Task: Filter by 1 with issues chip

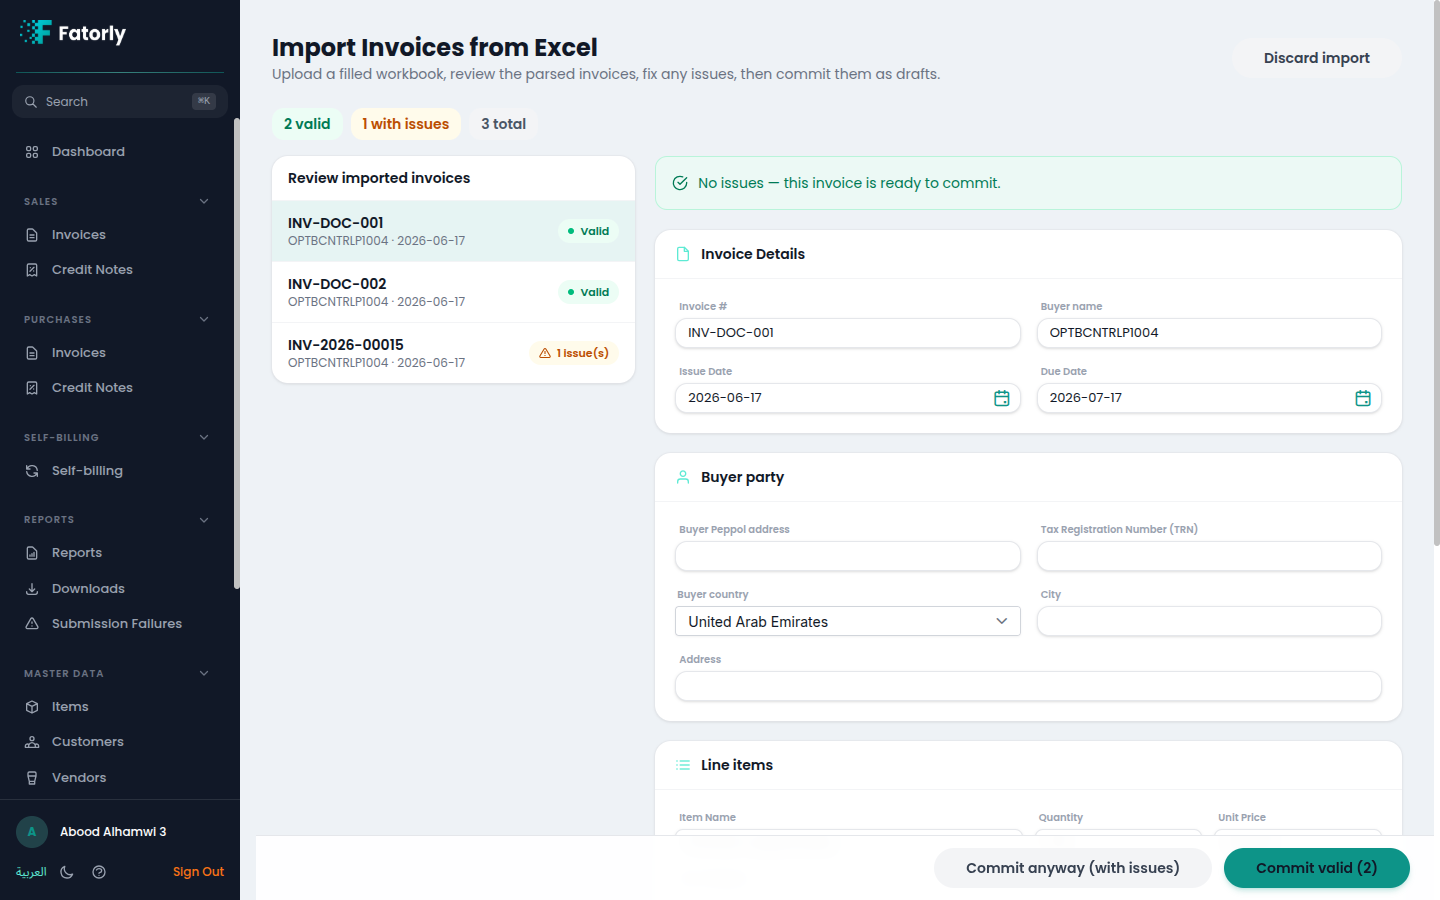Action: click(x=405, y=124)
